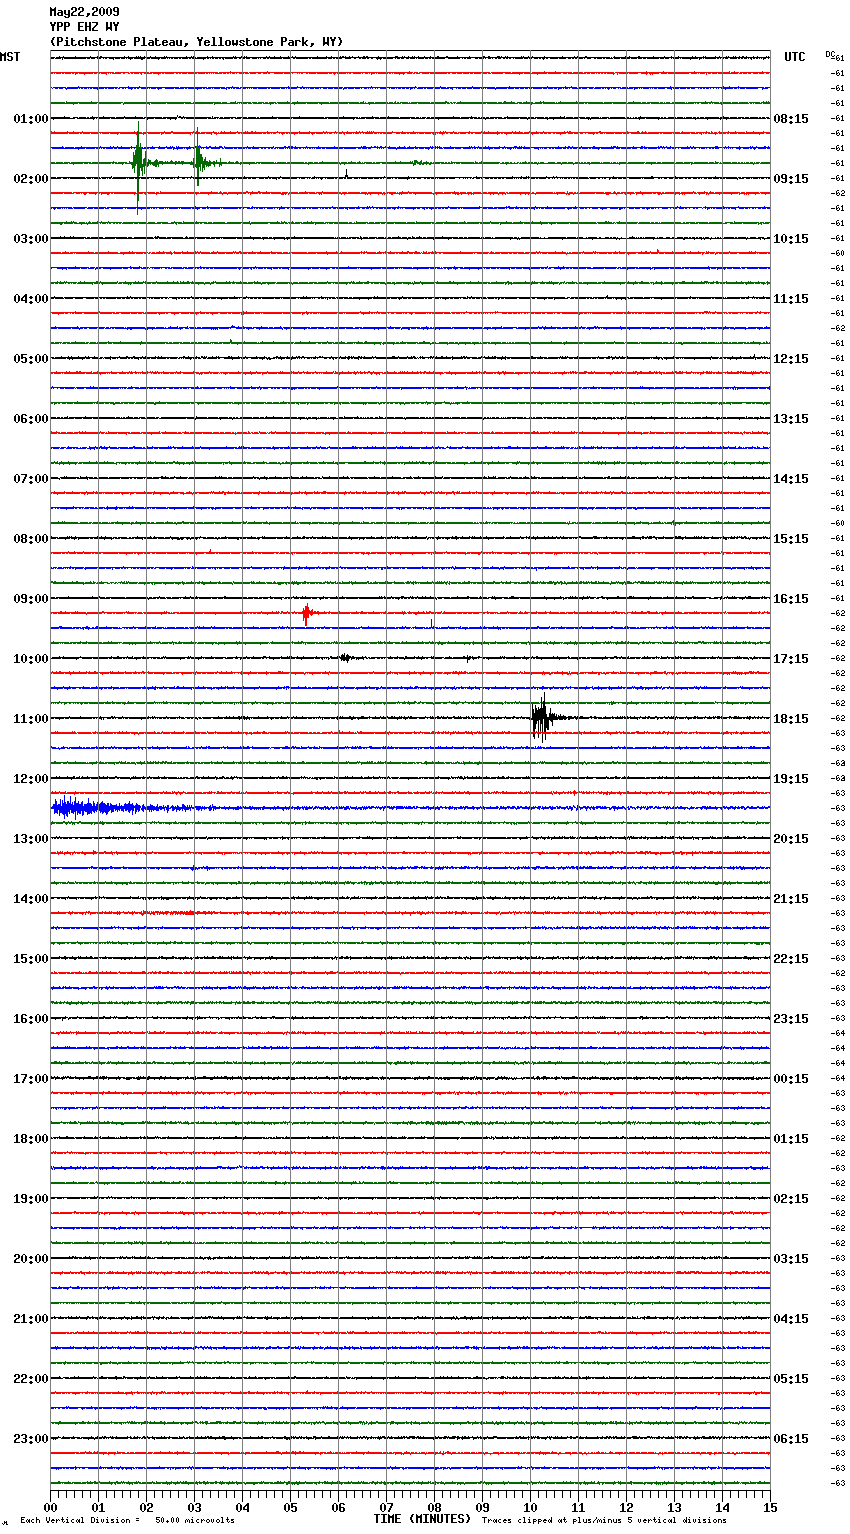Viewport: 850px width, 1534px height.
Task: Click minute 13 on the bottom time axis
Action: click(674, 1507)
